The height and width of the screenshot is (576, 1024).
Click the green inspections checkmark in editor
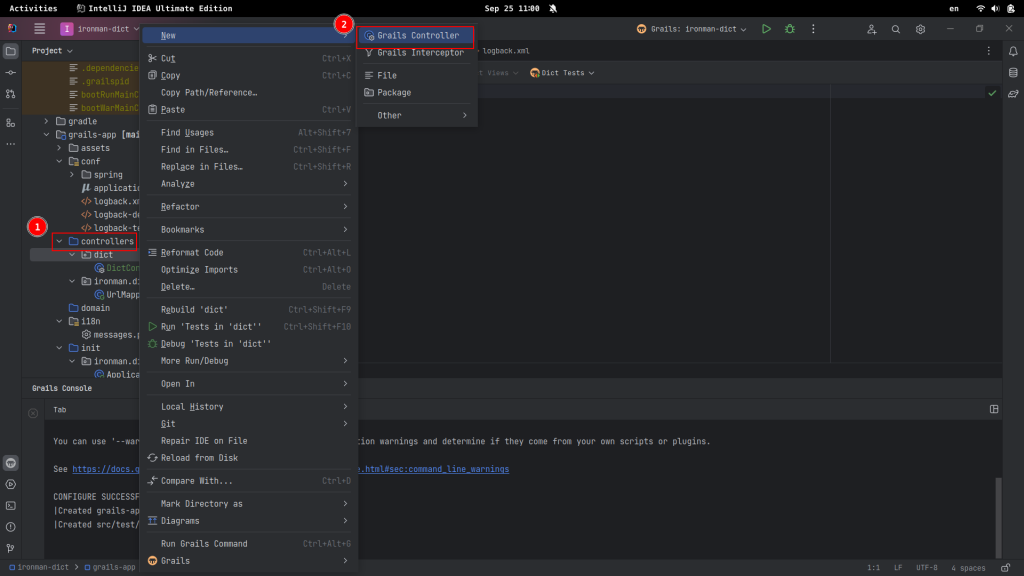992,93
